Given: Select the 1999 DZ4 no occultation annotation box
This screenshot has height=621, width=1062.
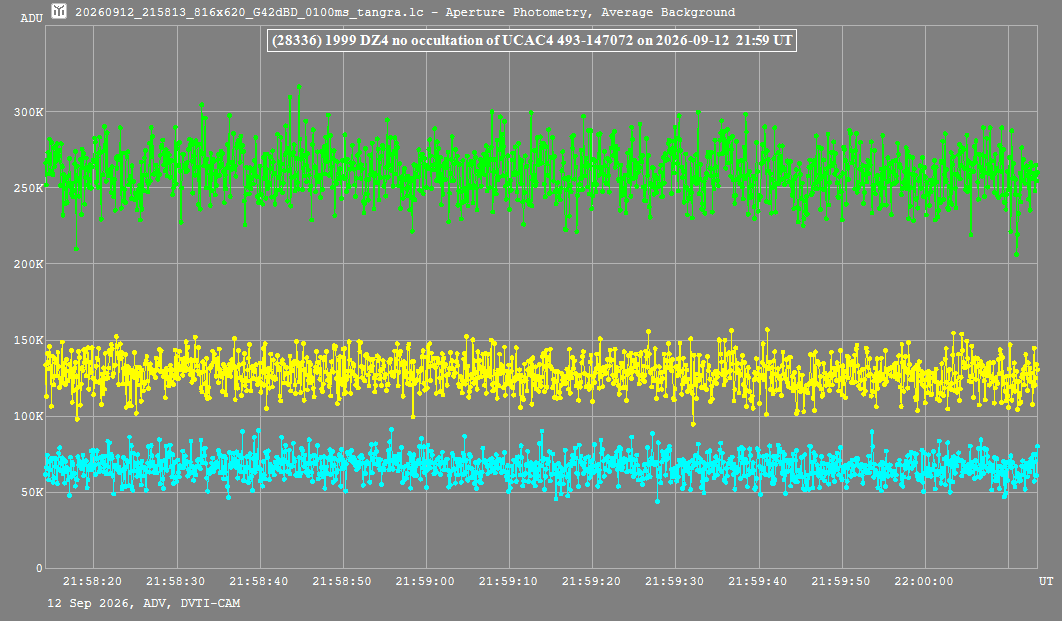Looking at the screenshot, I should (x=532, y=40).
